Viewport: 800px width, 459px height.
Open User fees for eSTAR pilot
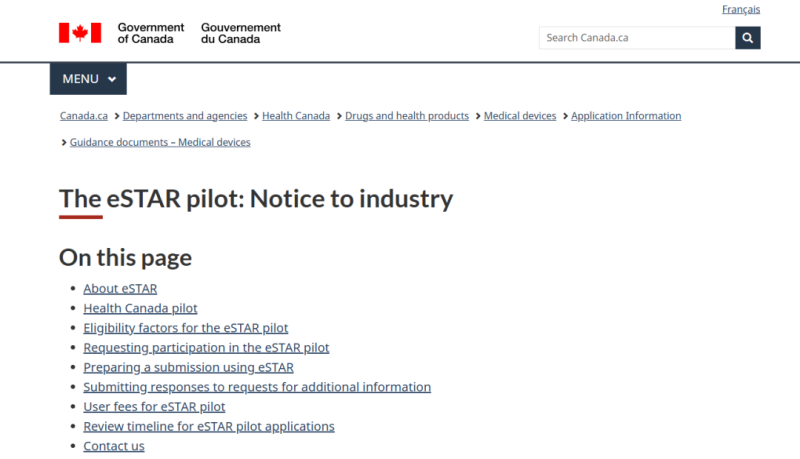pos(154,407)
